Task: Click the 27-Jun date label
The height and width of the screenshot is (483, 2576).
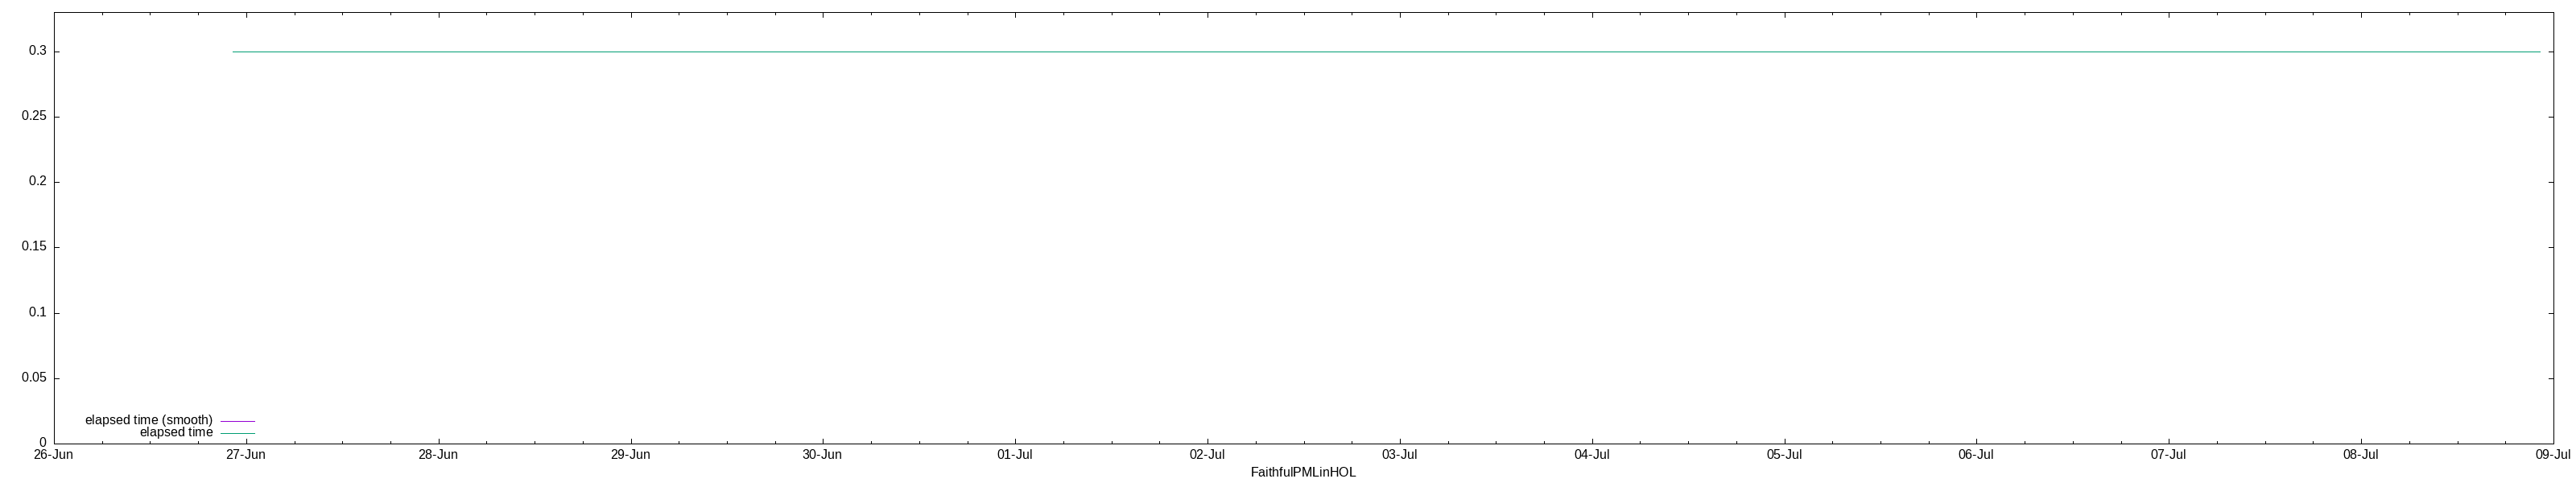Action: click(x=246, y=455)
